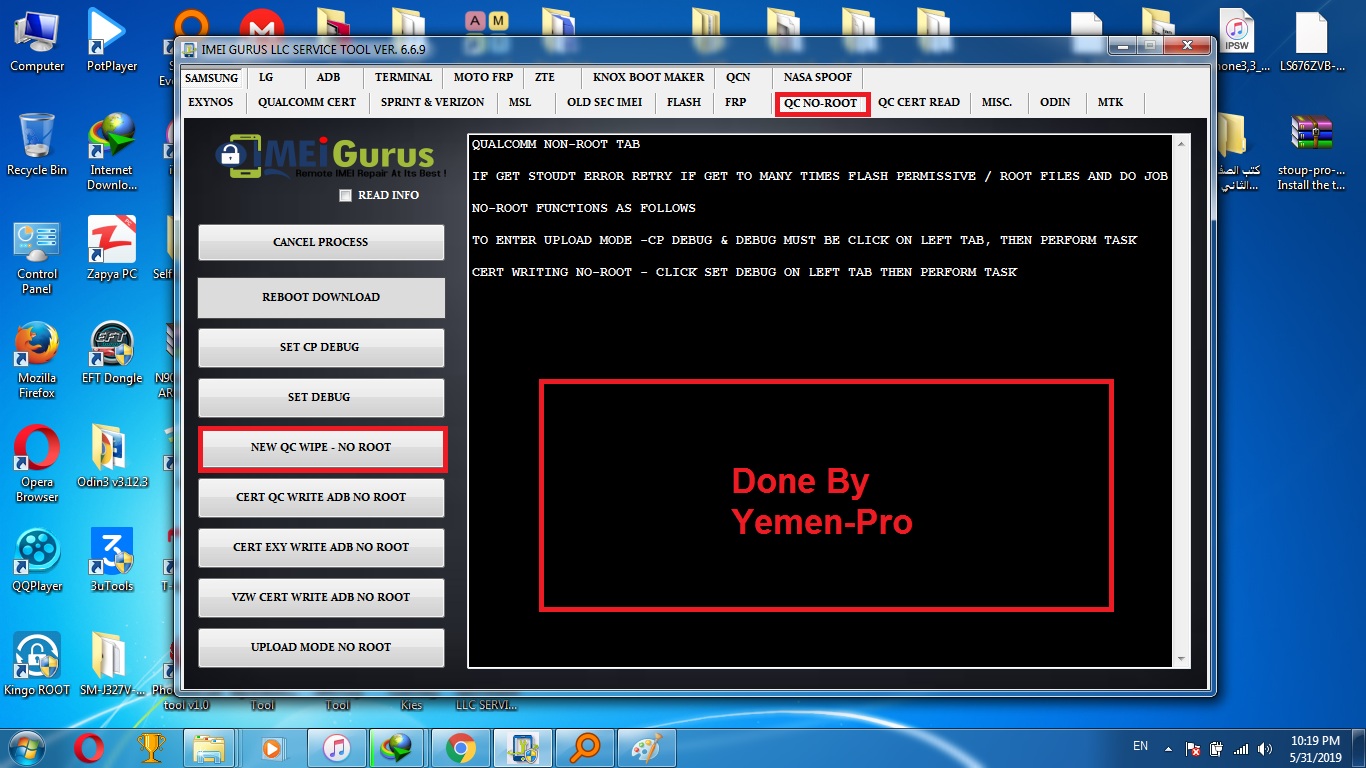This screenshot has width=1366, height=768.
Task: Switch to the ZTE tab
Action: coord(545,77)
